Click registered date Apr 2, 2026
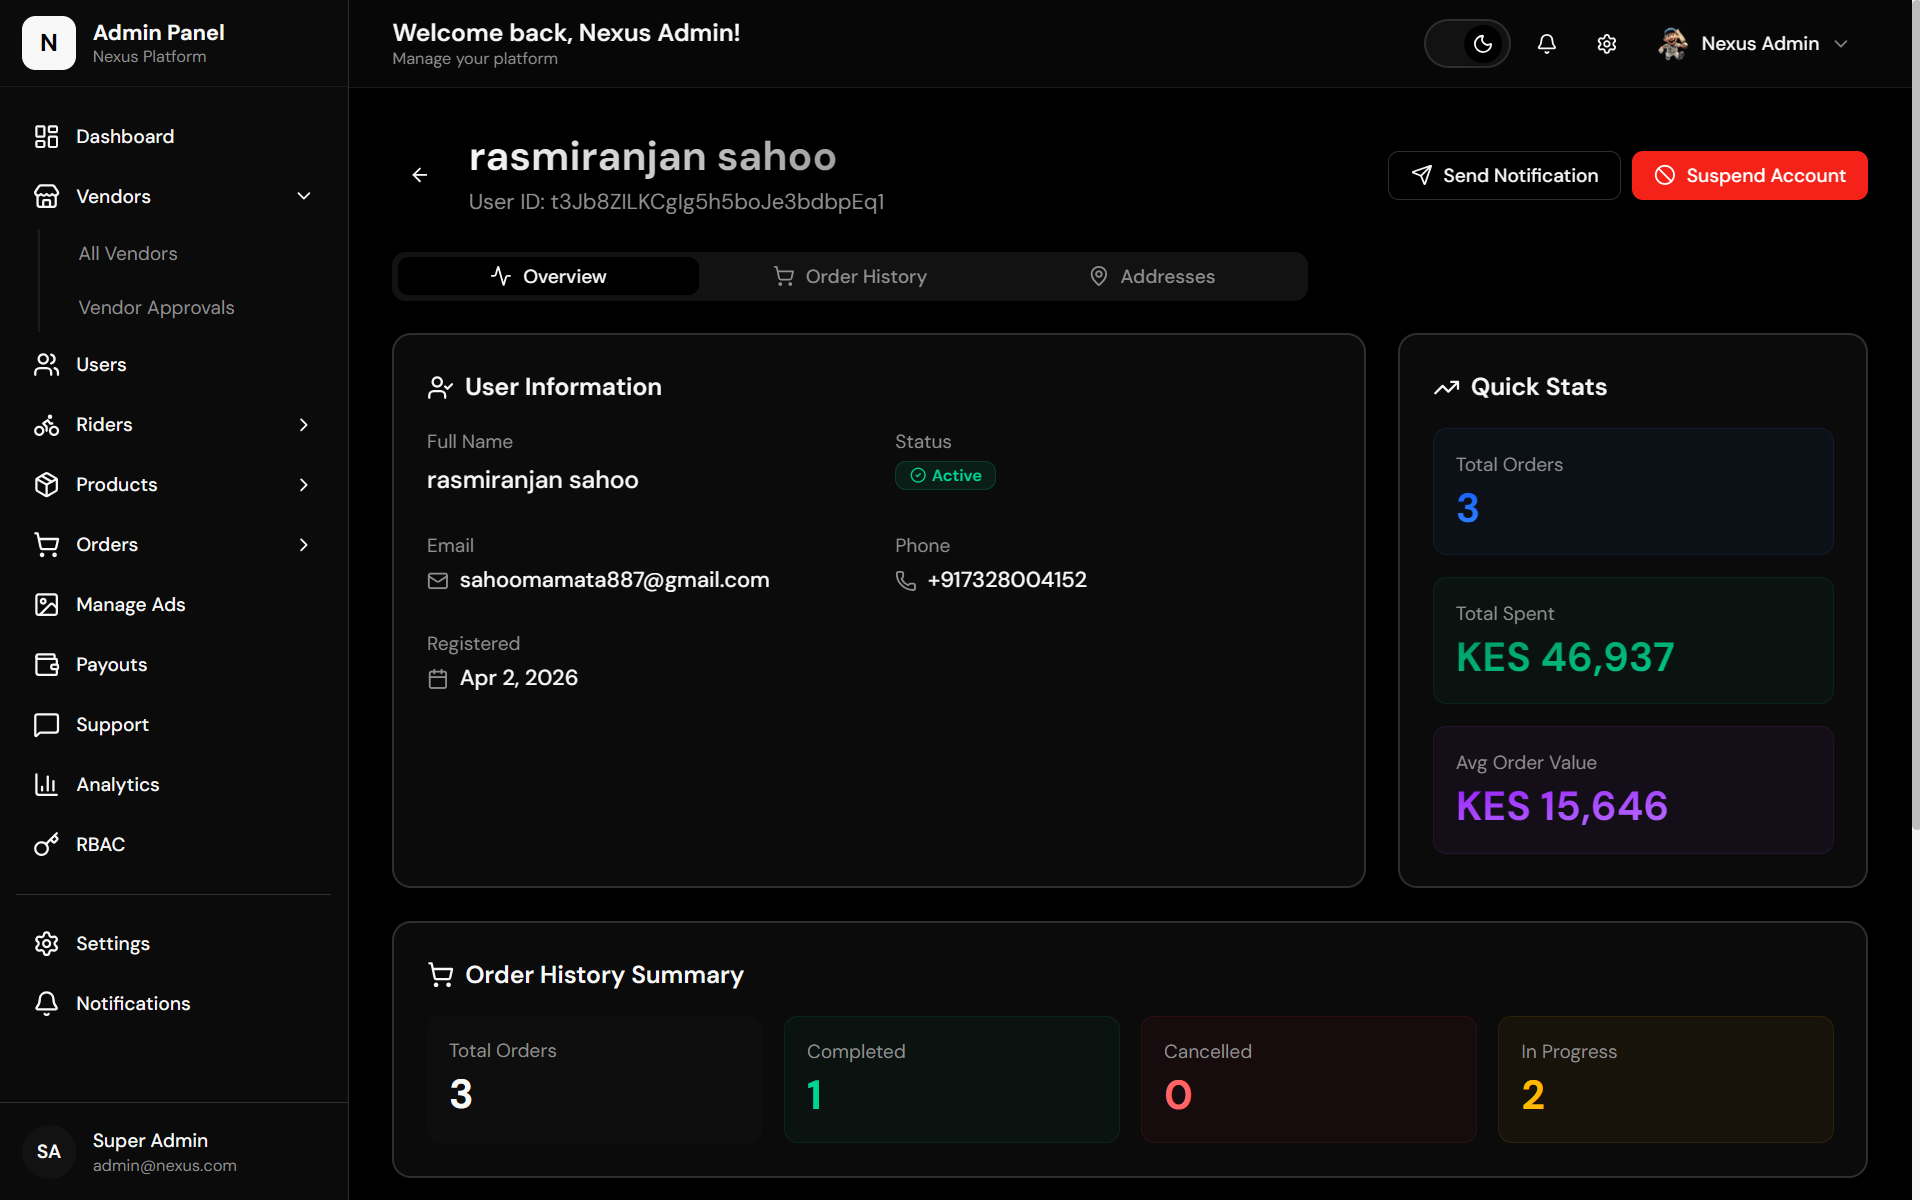The image size is (1920, 1200). click(x=519, y=679)
